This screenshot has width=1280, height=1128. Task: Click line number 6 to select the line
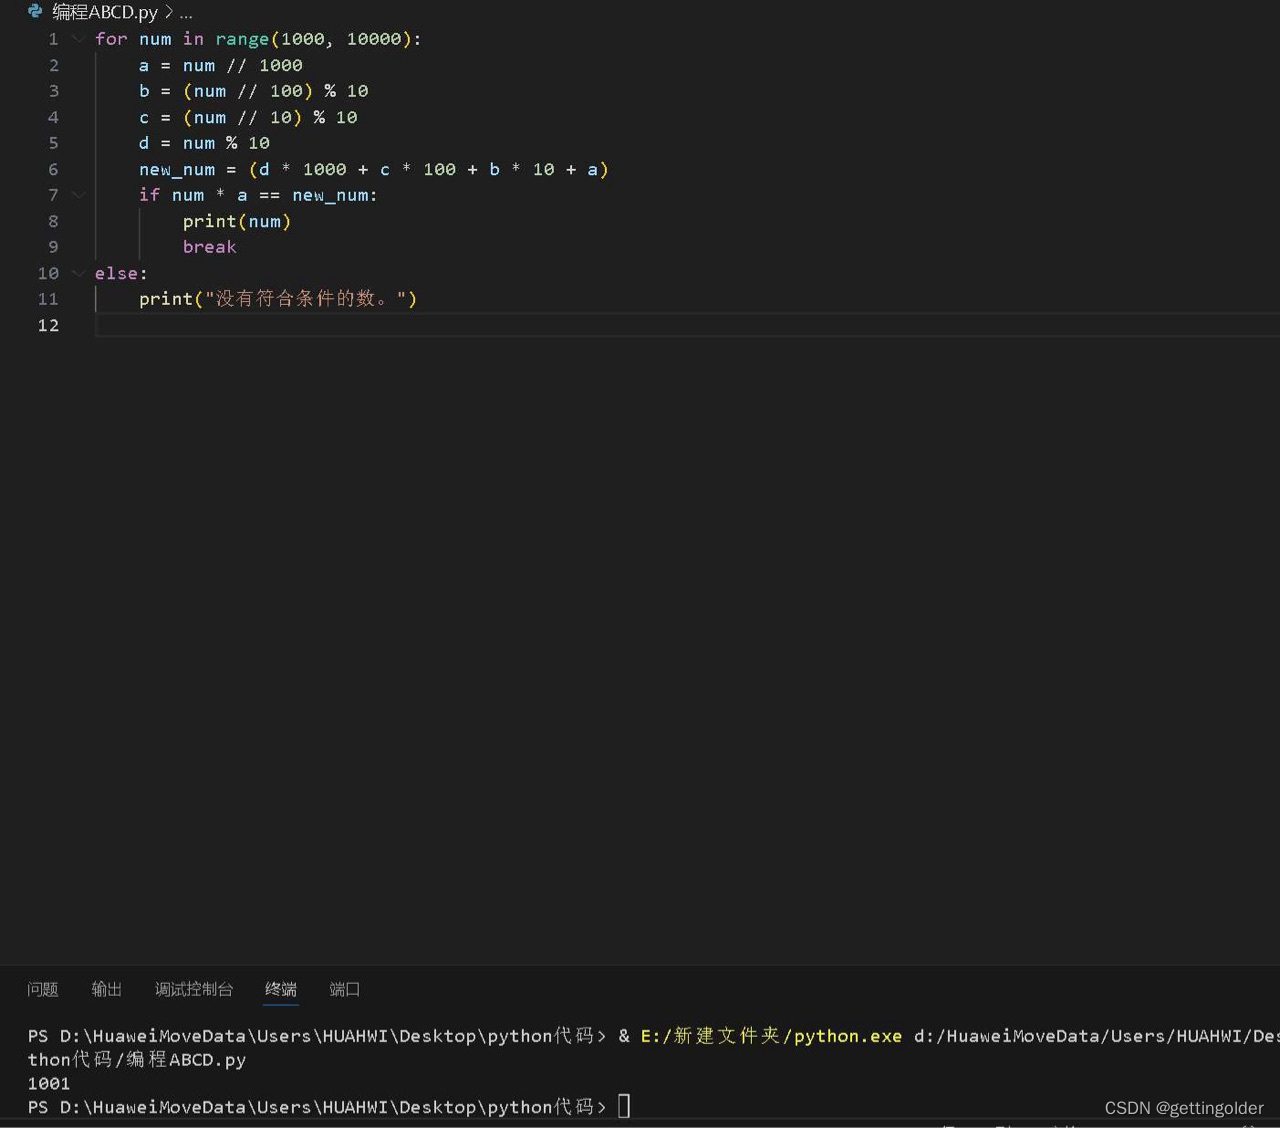53,169
